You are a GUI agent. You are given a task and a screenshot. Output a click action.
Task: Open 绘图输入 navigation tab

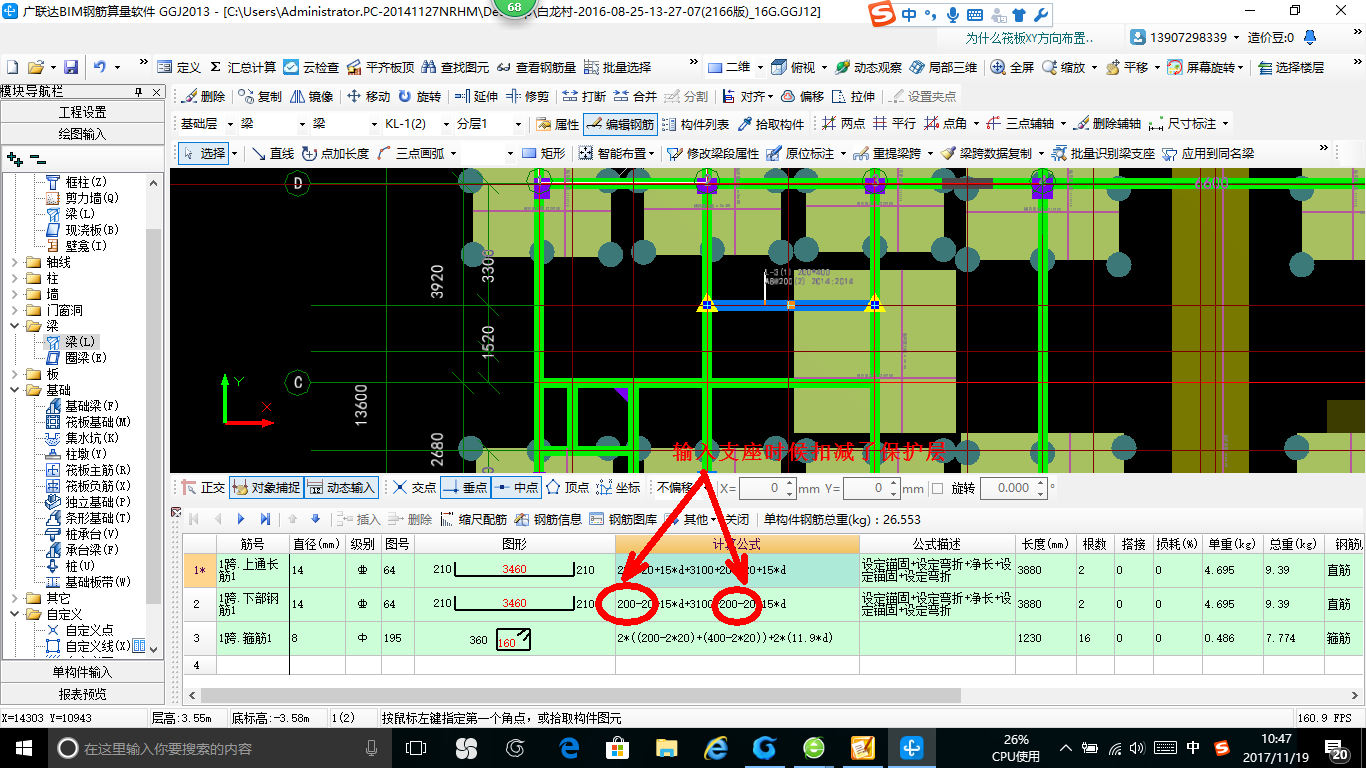coord(82,133)
